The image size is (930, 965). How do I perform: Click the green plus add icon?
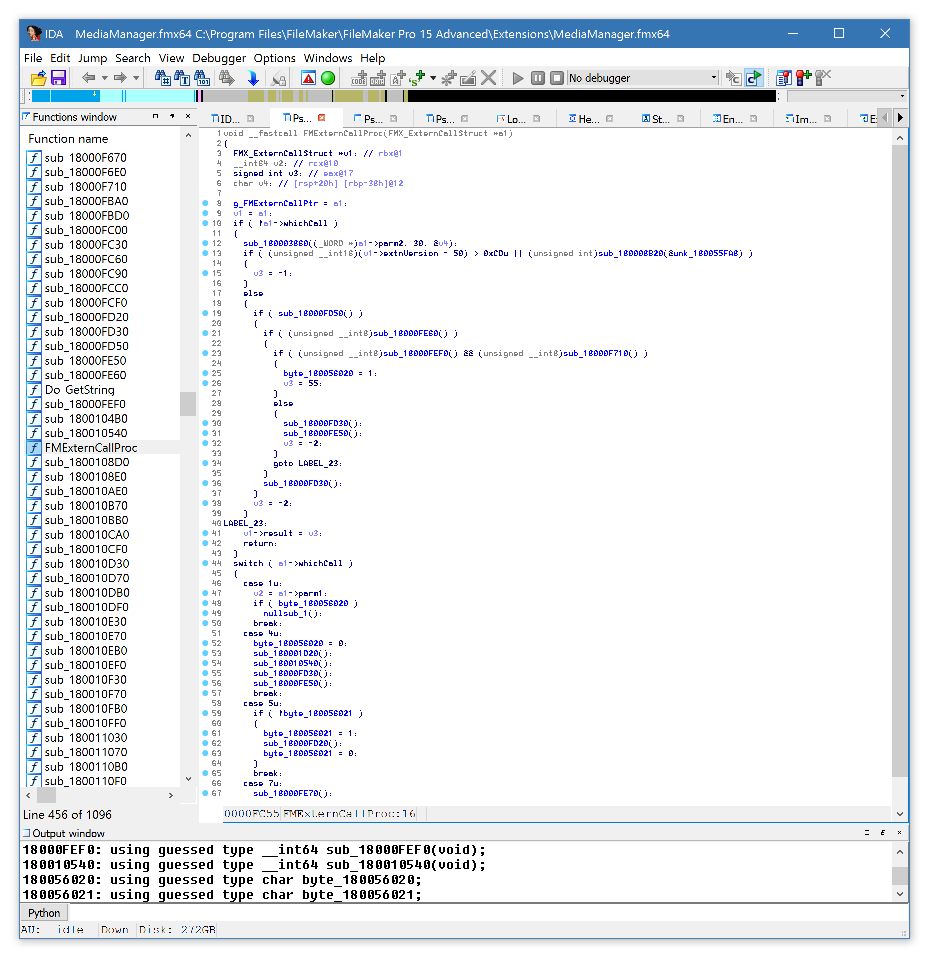pyautogui.click(x=417, y=78)
